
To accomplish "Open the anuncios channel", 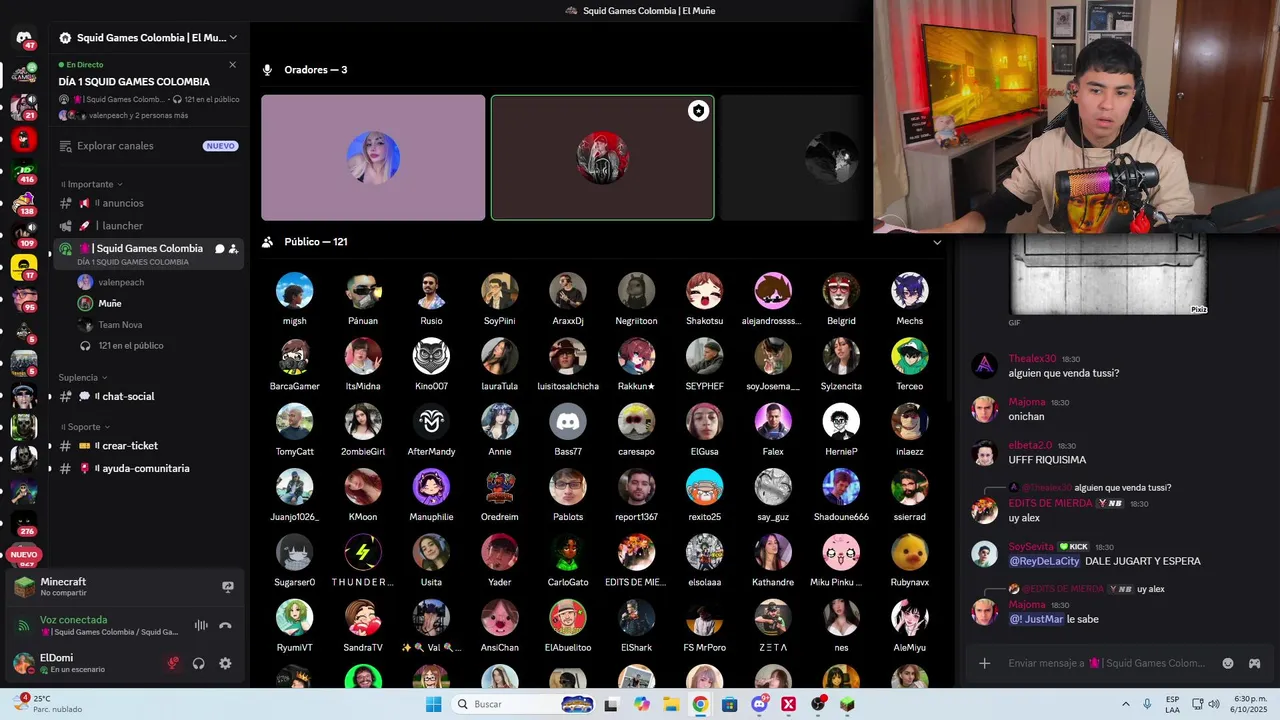I will (x=148, y=203).
